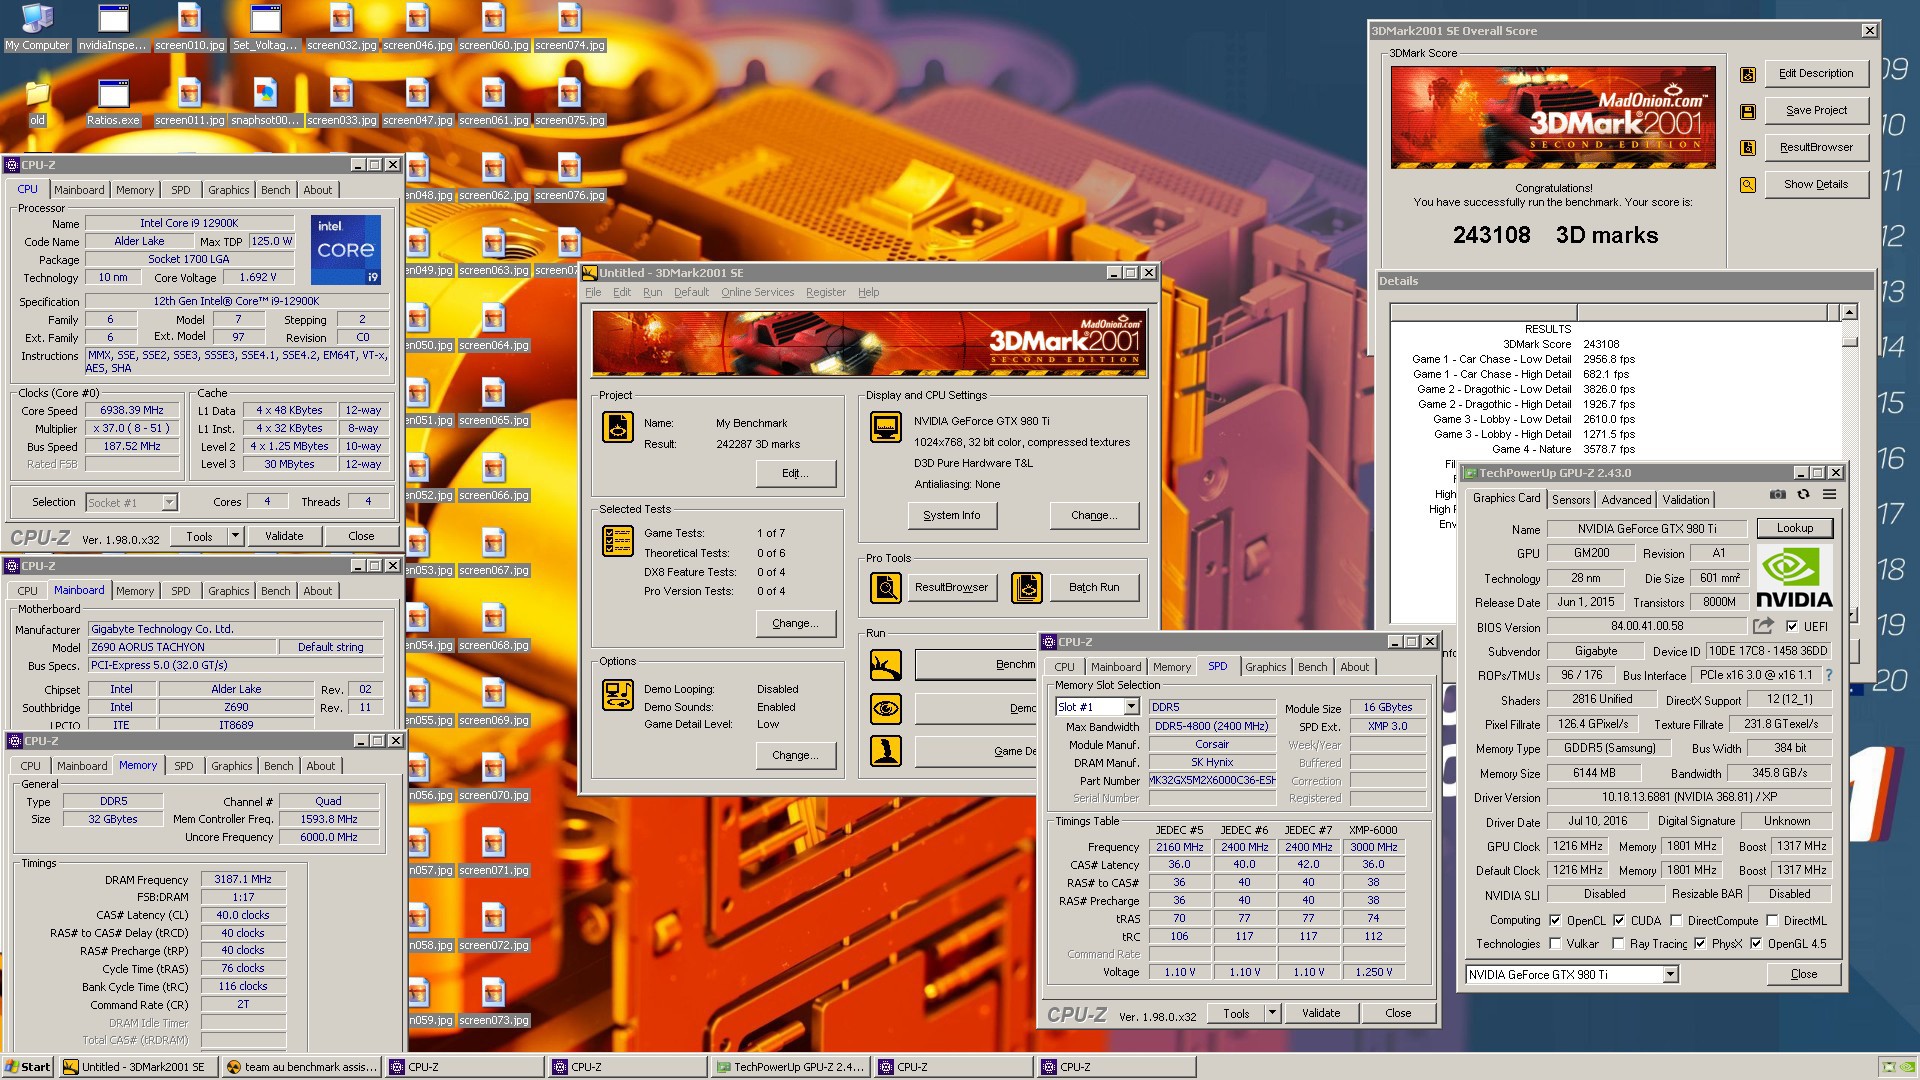Toggle Vulkan checkbox in GPU-Z
Viewport: 1920px width, 1080px height.
point(1555,943)
